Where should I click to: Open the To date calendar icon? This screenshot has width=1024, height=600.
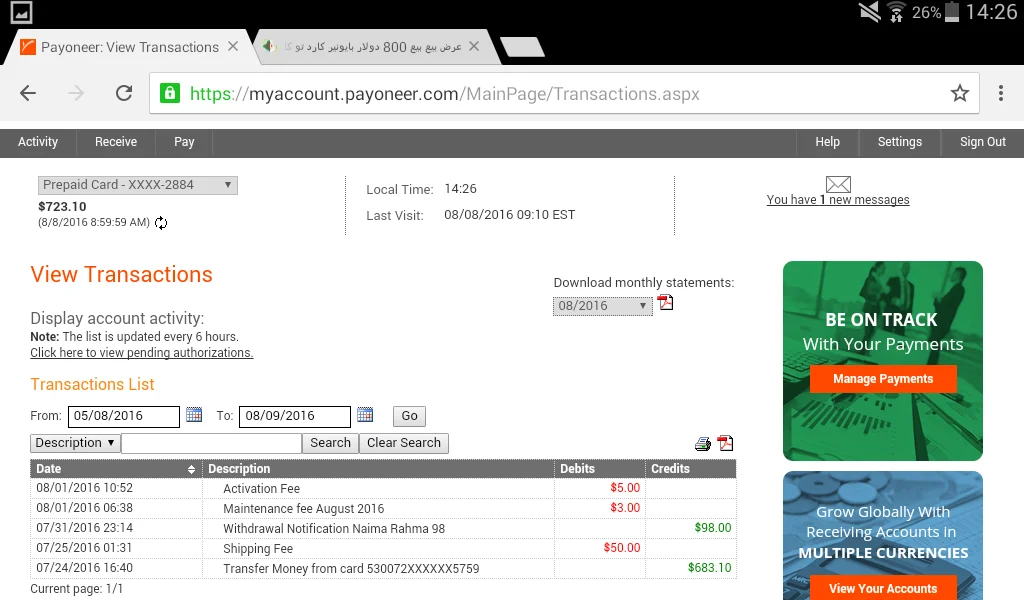tap(365, 415)
